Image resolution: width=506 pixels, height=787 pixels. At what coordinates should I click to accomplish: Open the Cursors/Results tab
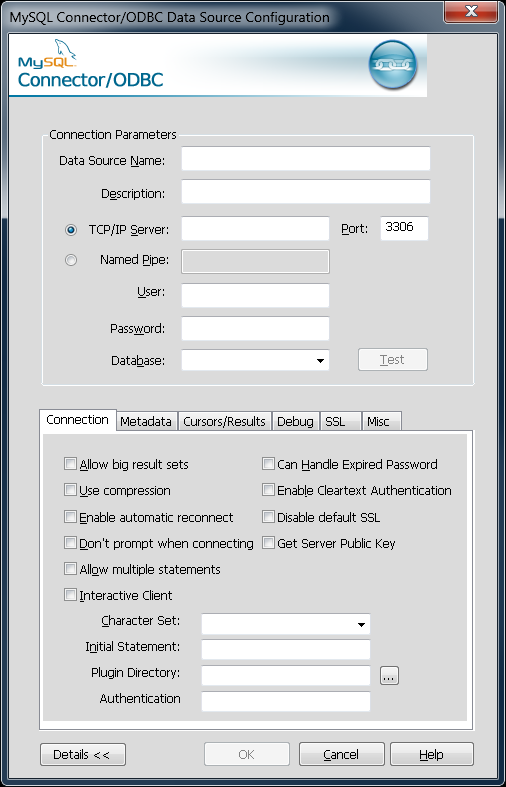[x=224, y=422]
